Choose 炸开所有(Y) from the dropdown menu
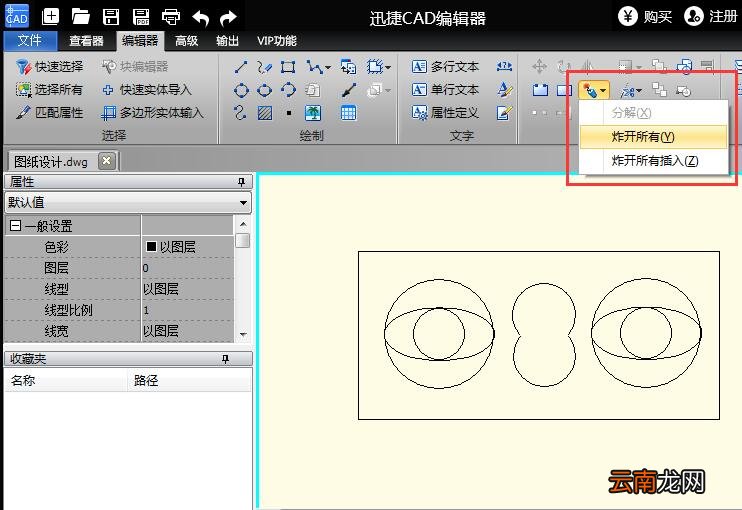The width and height of the screenshot is (742, 510). pos(654,137)
